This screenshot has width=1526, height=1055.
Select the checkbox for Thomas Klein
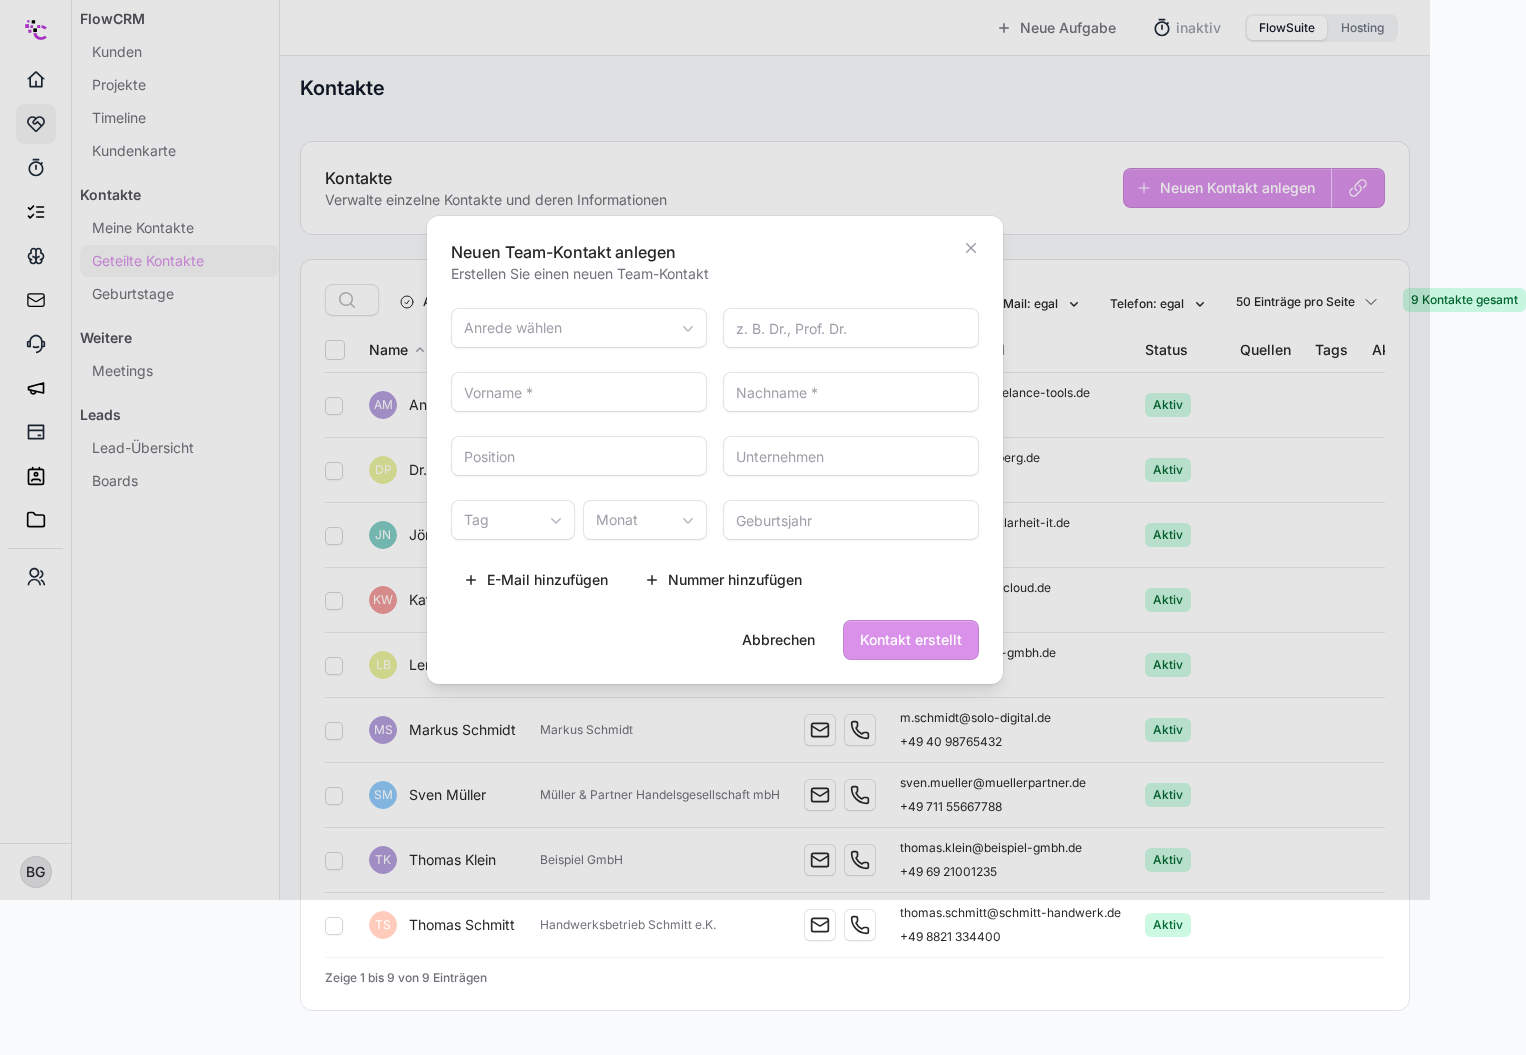pos(334,861)
